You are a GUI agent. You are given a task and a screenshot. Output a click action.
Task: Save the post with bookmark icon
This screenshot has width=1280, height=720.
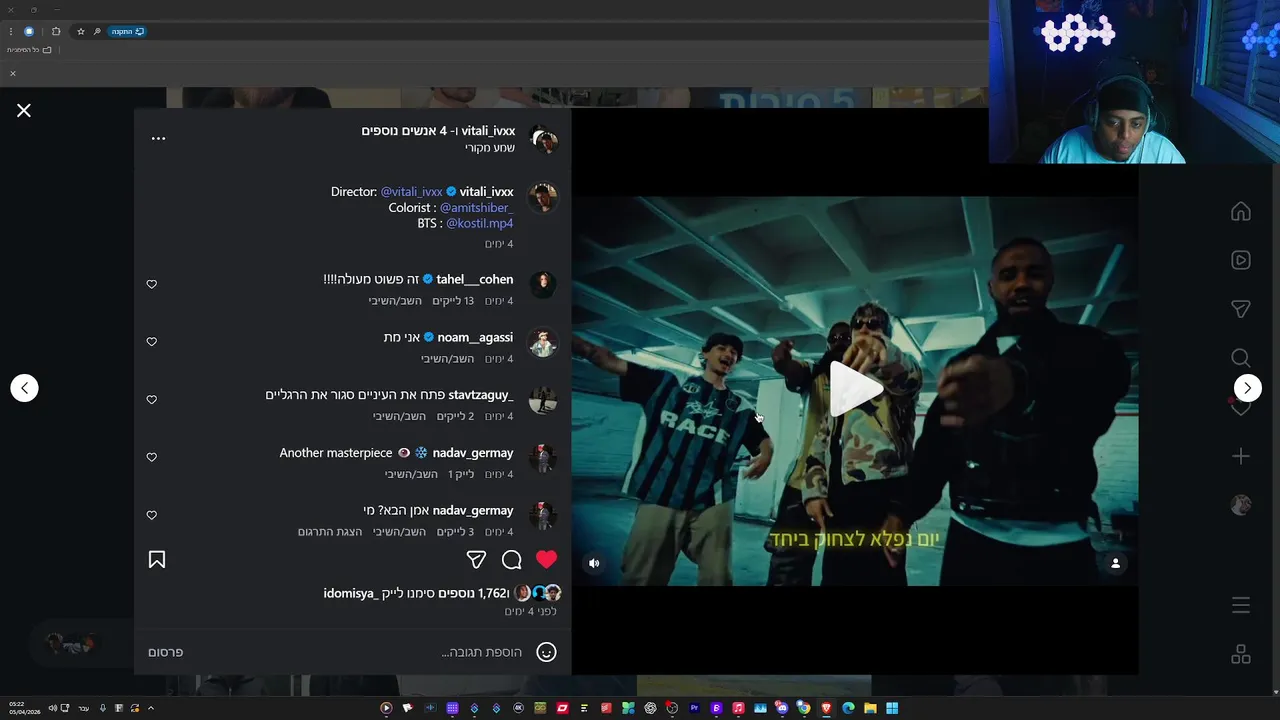[157, 560]
